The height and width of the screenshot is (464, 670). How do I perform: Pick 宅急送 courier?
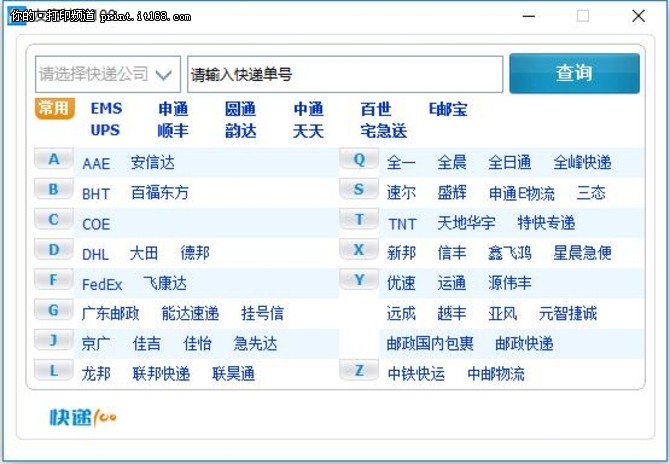click(x=384, y=130)
